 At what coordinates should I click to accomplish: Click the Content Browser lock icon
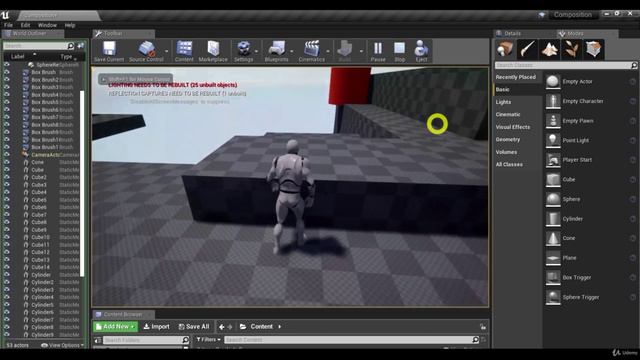(483, 327)
